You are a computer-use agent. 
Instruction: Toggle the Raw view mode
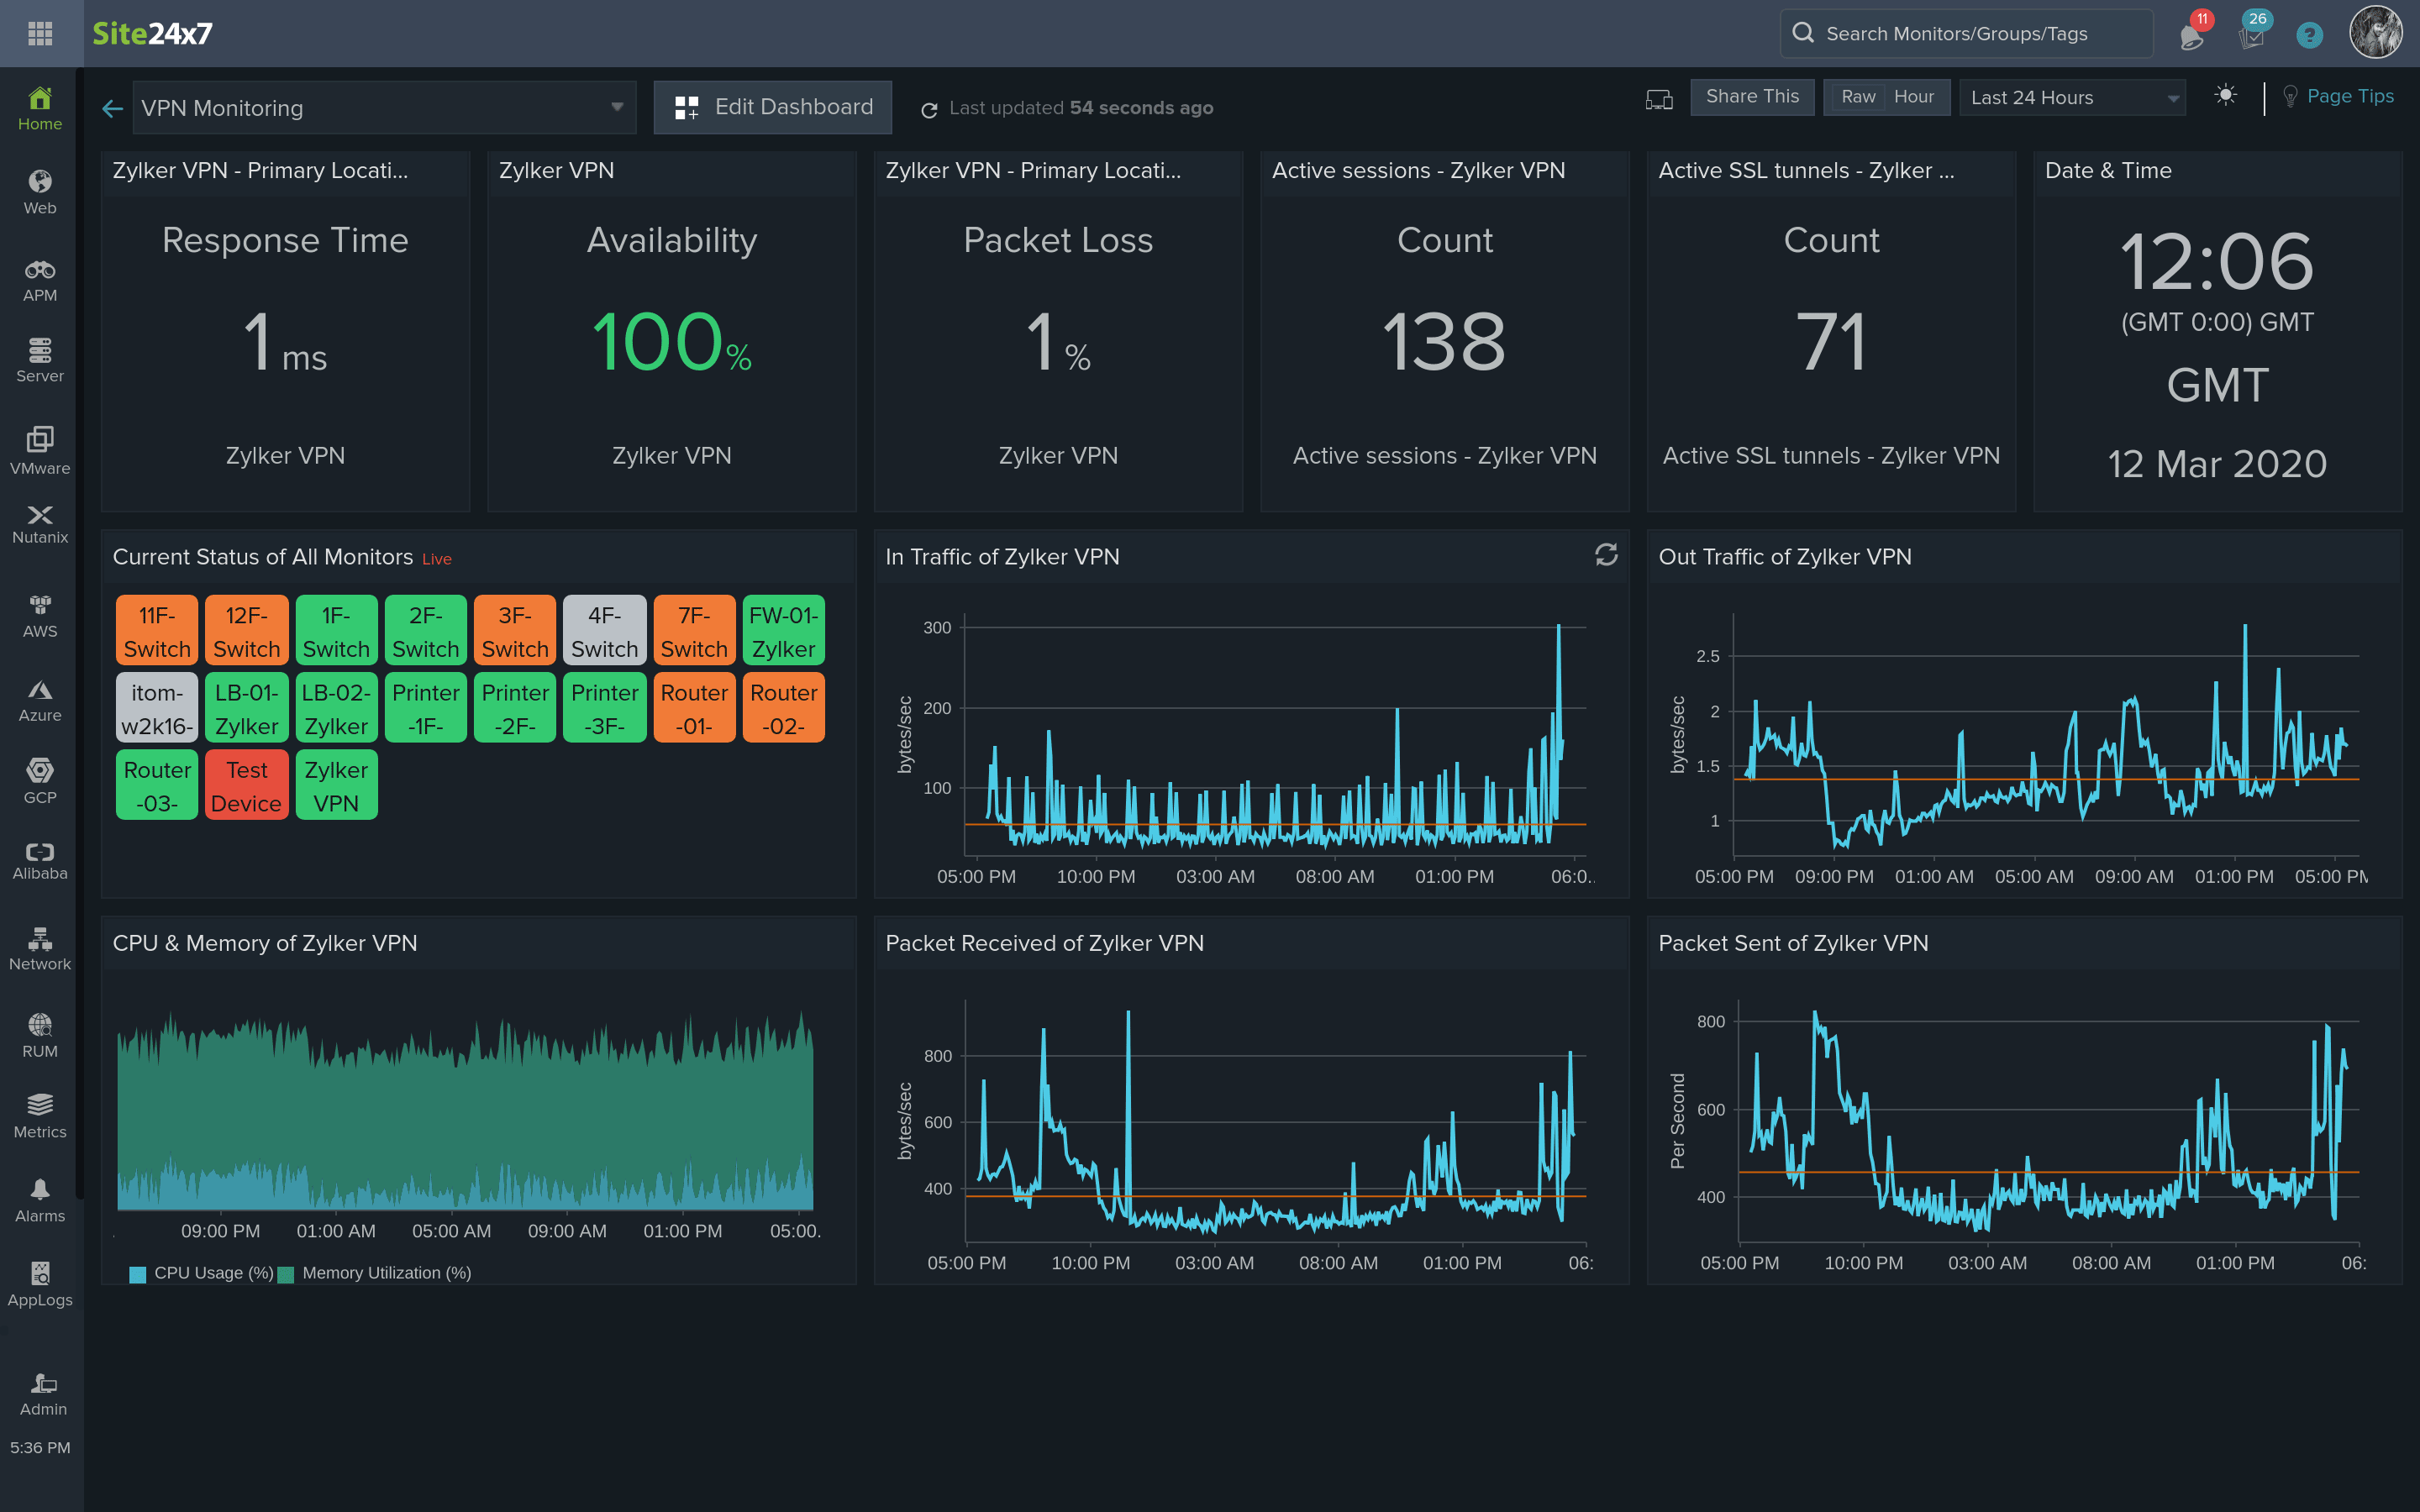tap(1857, 97)
